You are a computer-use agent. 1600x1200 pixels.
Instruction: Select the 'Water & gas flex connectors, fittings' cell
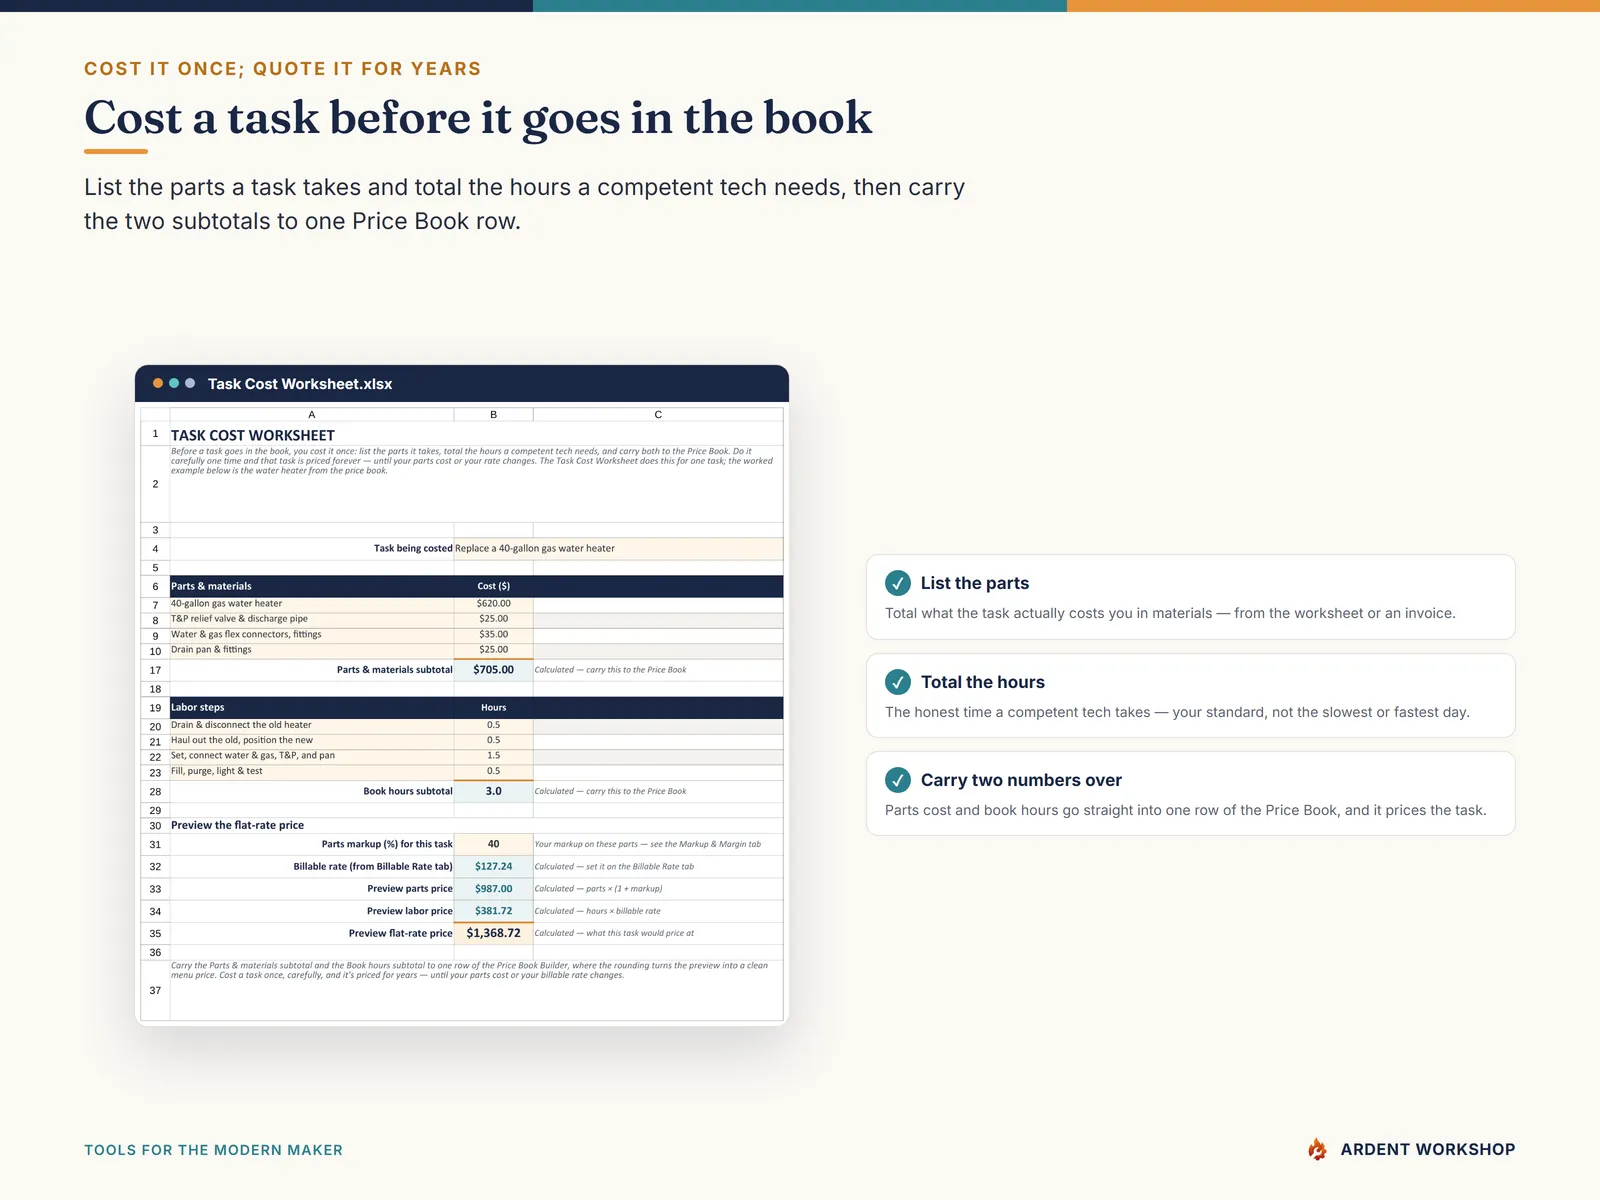(312, 634)
